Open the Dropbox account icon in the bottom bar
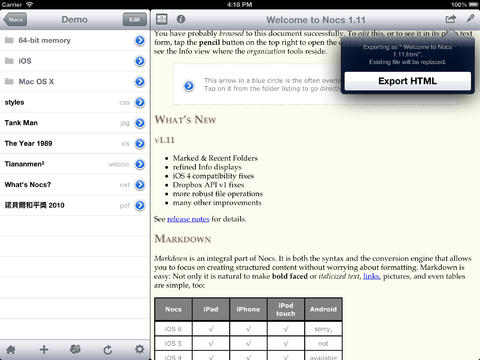 (75, 349)
